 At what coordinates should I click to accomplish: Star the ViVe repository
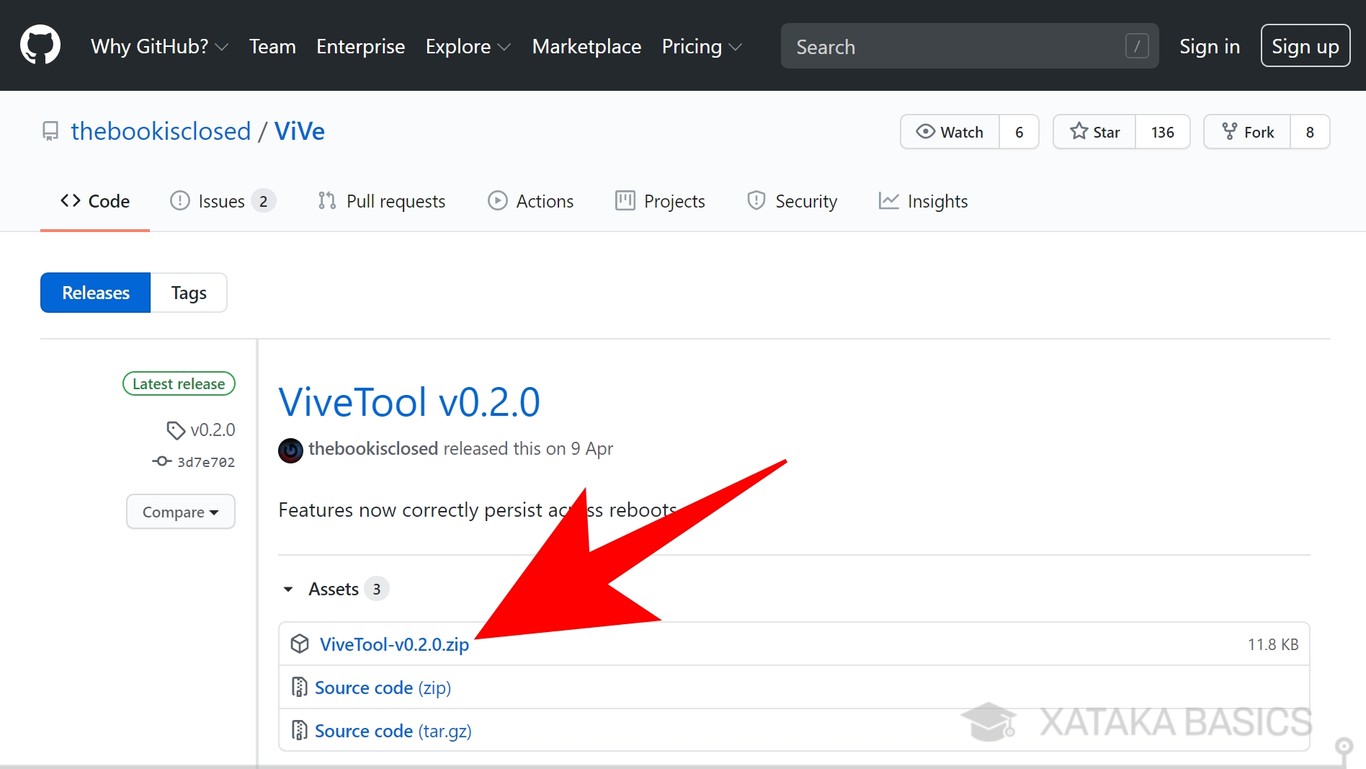tap(1095, 132)
